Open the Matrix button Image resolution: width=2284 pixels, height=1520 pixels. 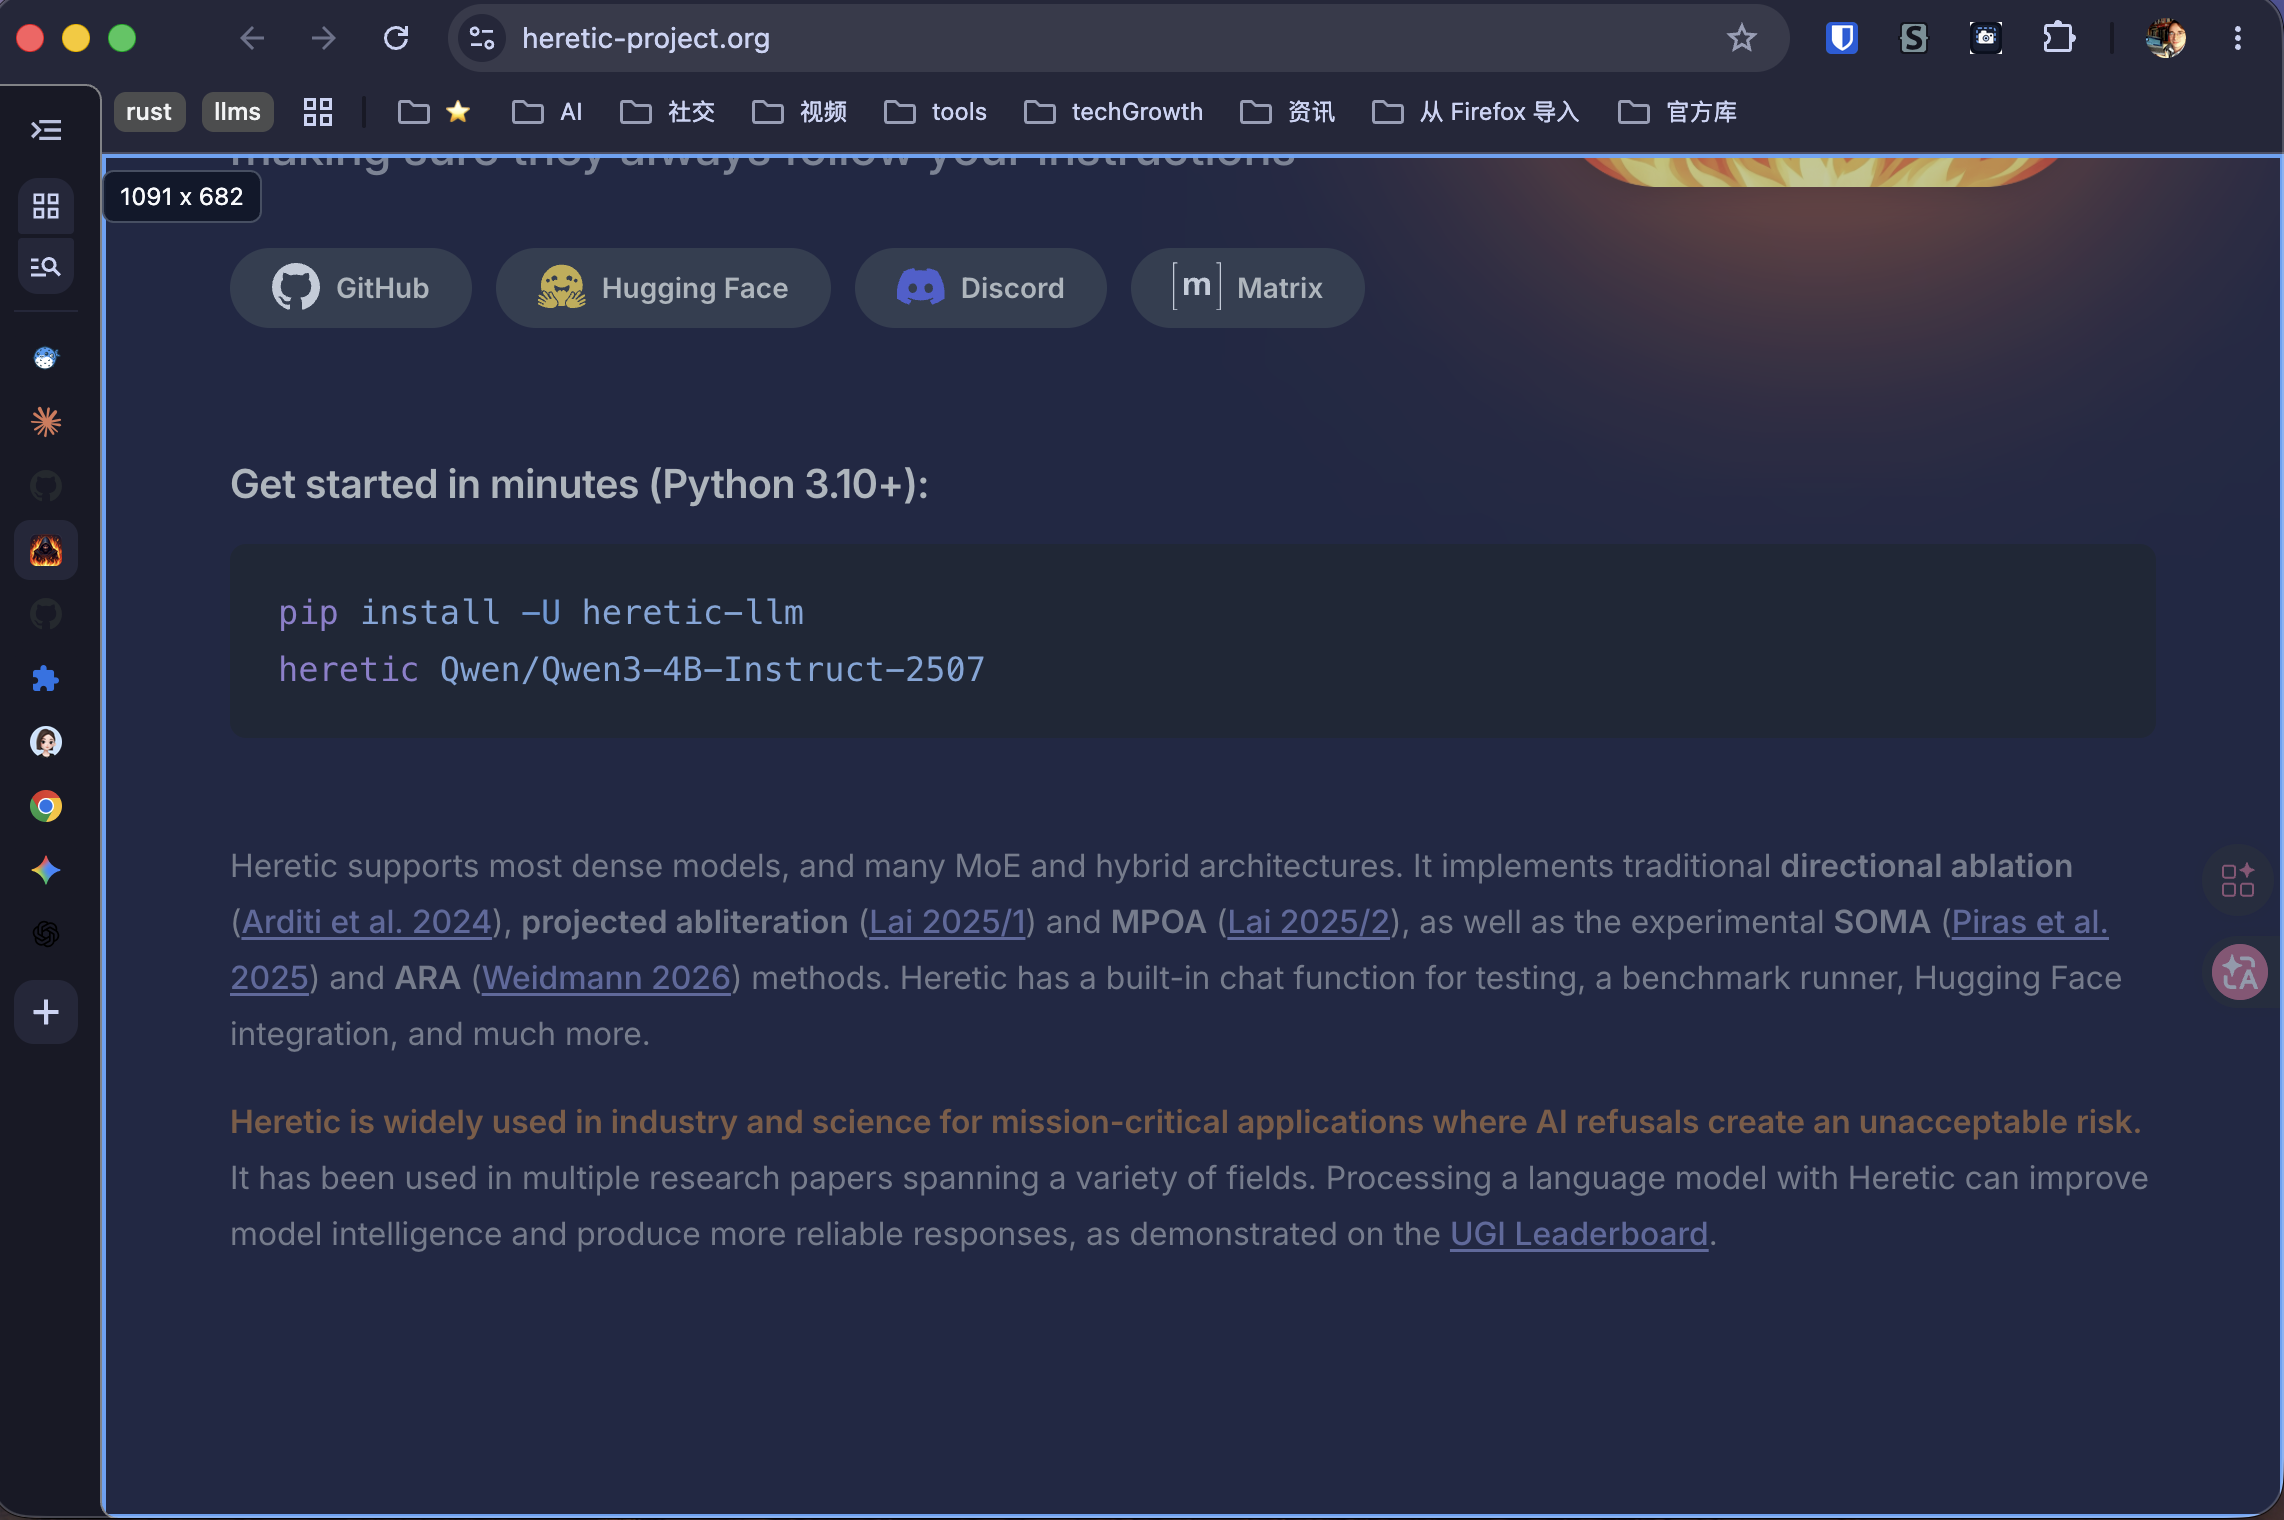(x=1247, y=288)
